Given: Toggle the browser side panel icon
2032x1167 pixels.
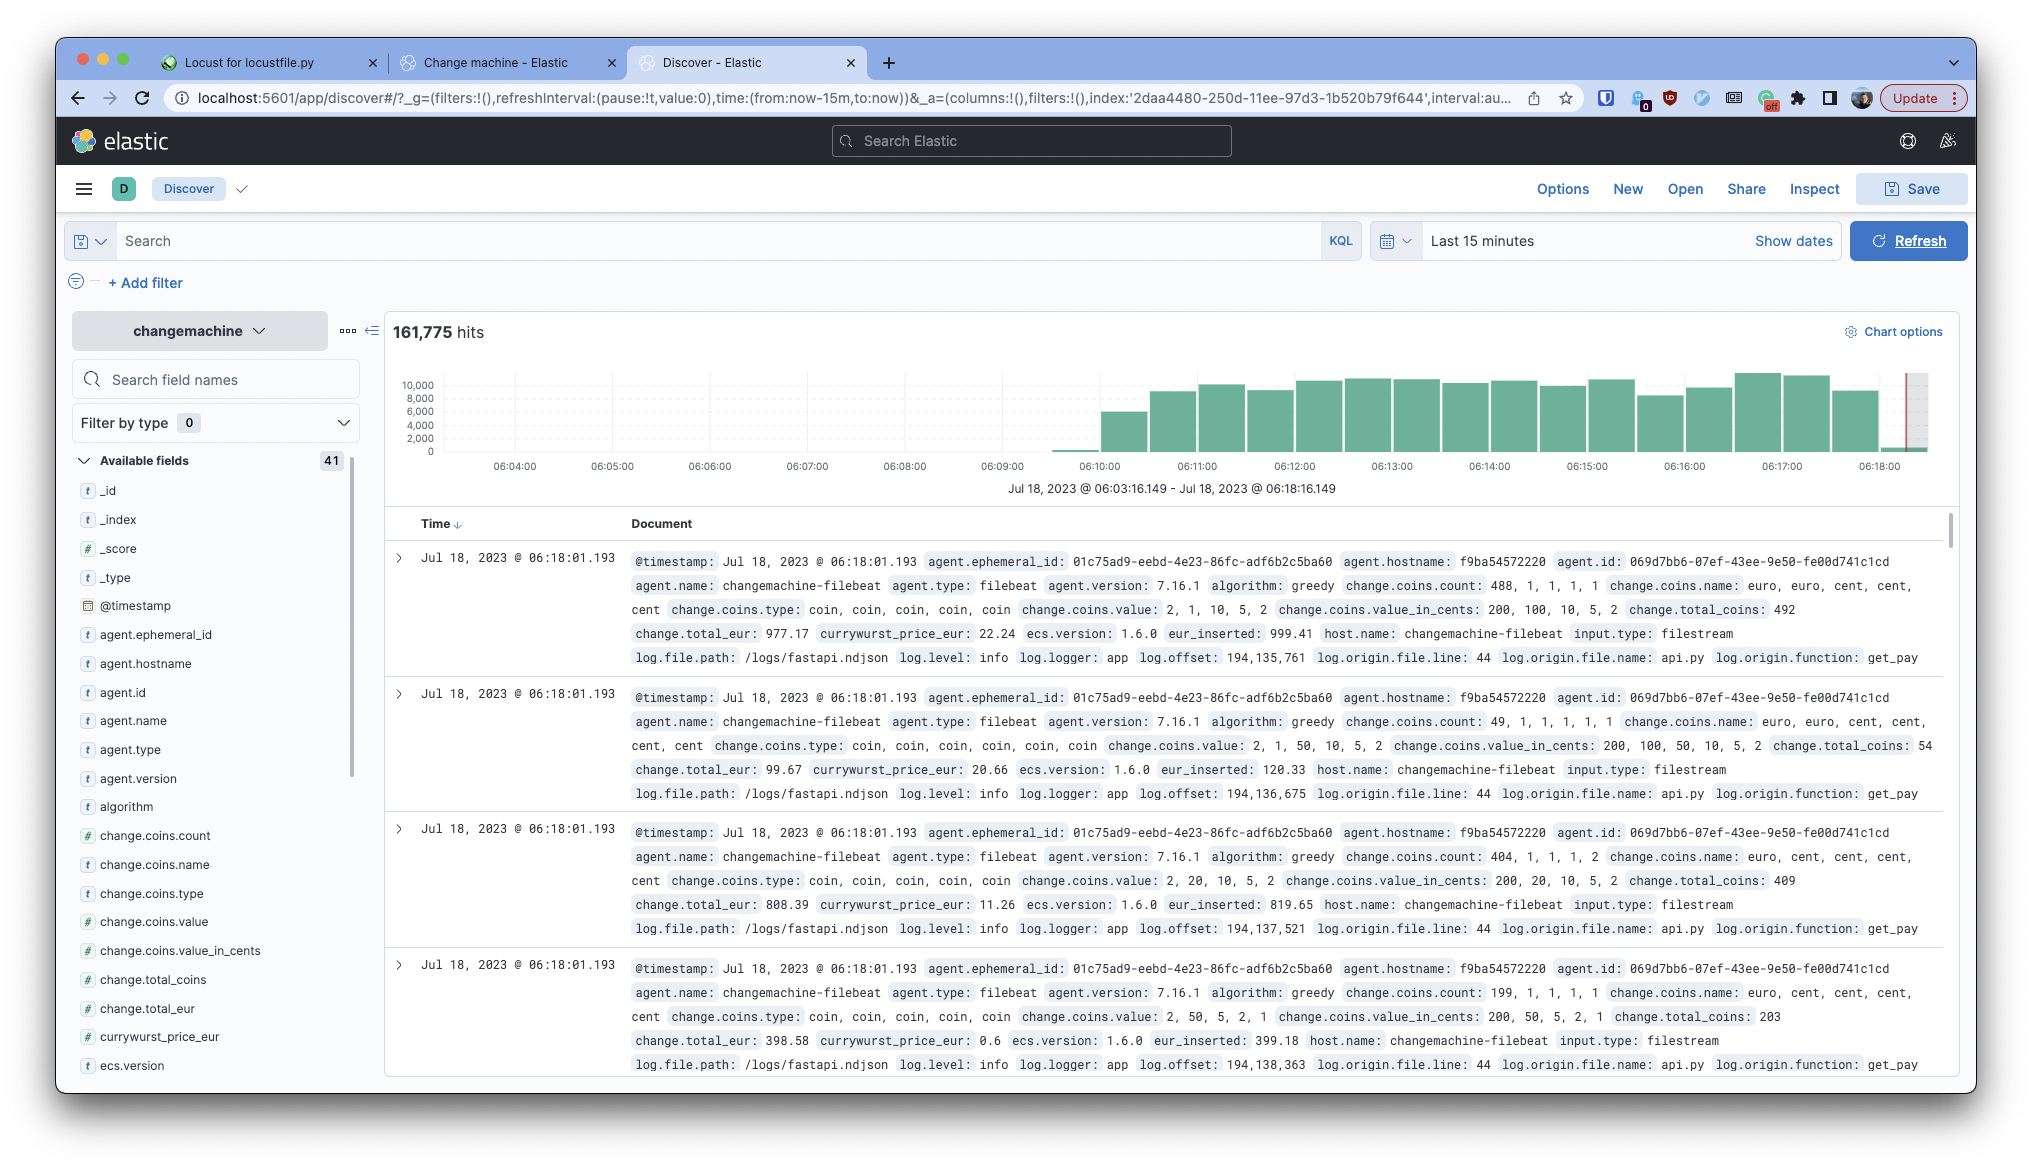Looking at the screenshot, I should click(1830, 98).
